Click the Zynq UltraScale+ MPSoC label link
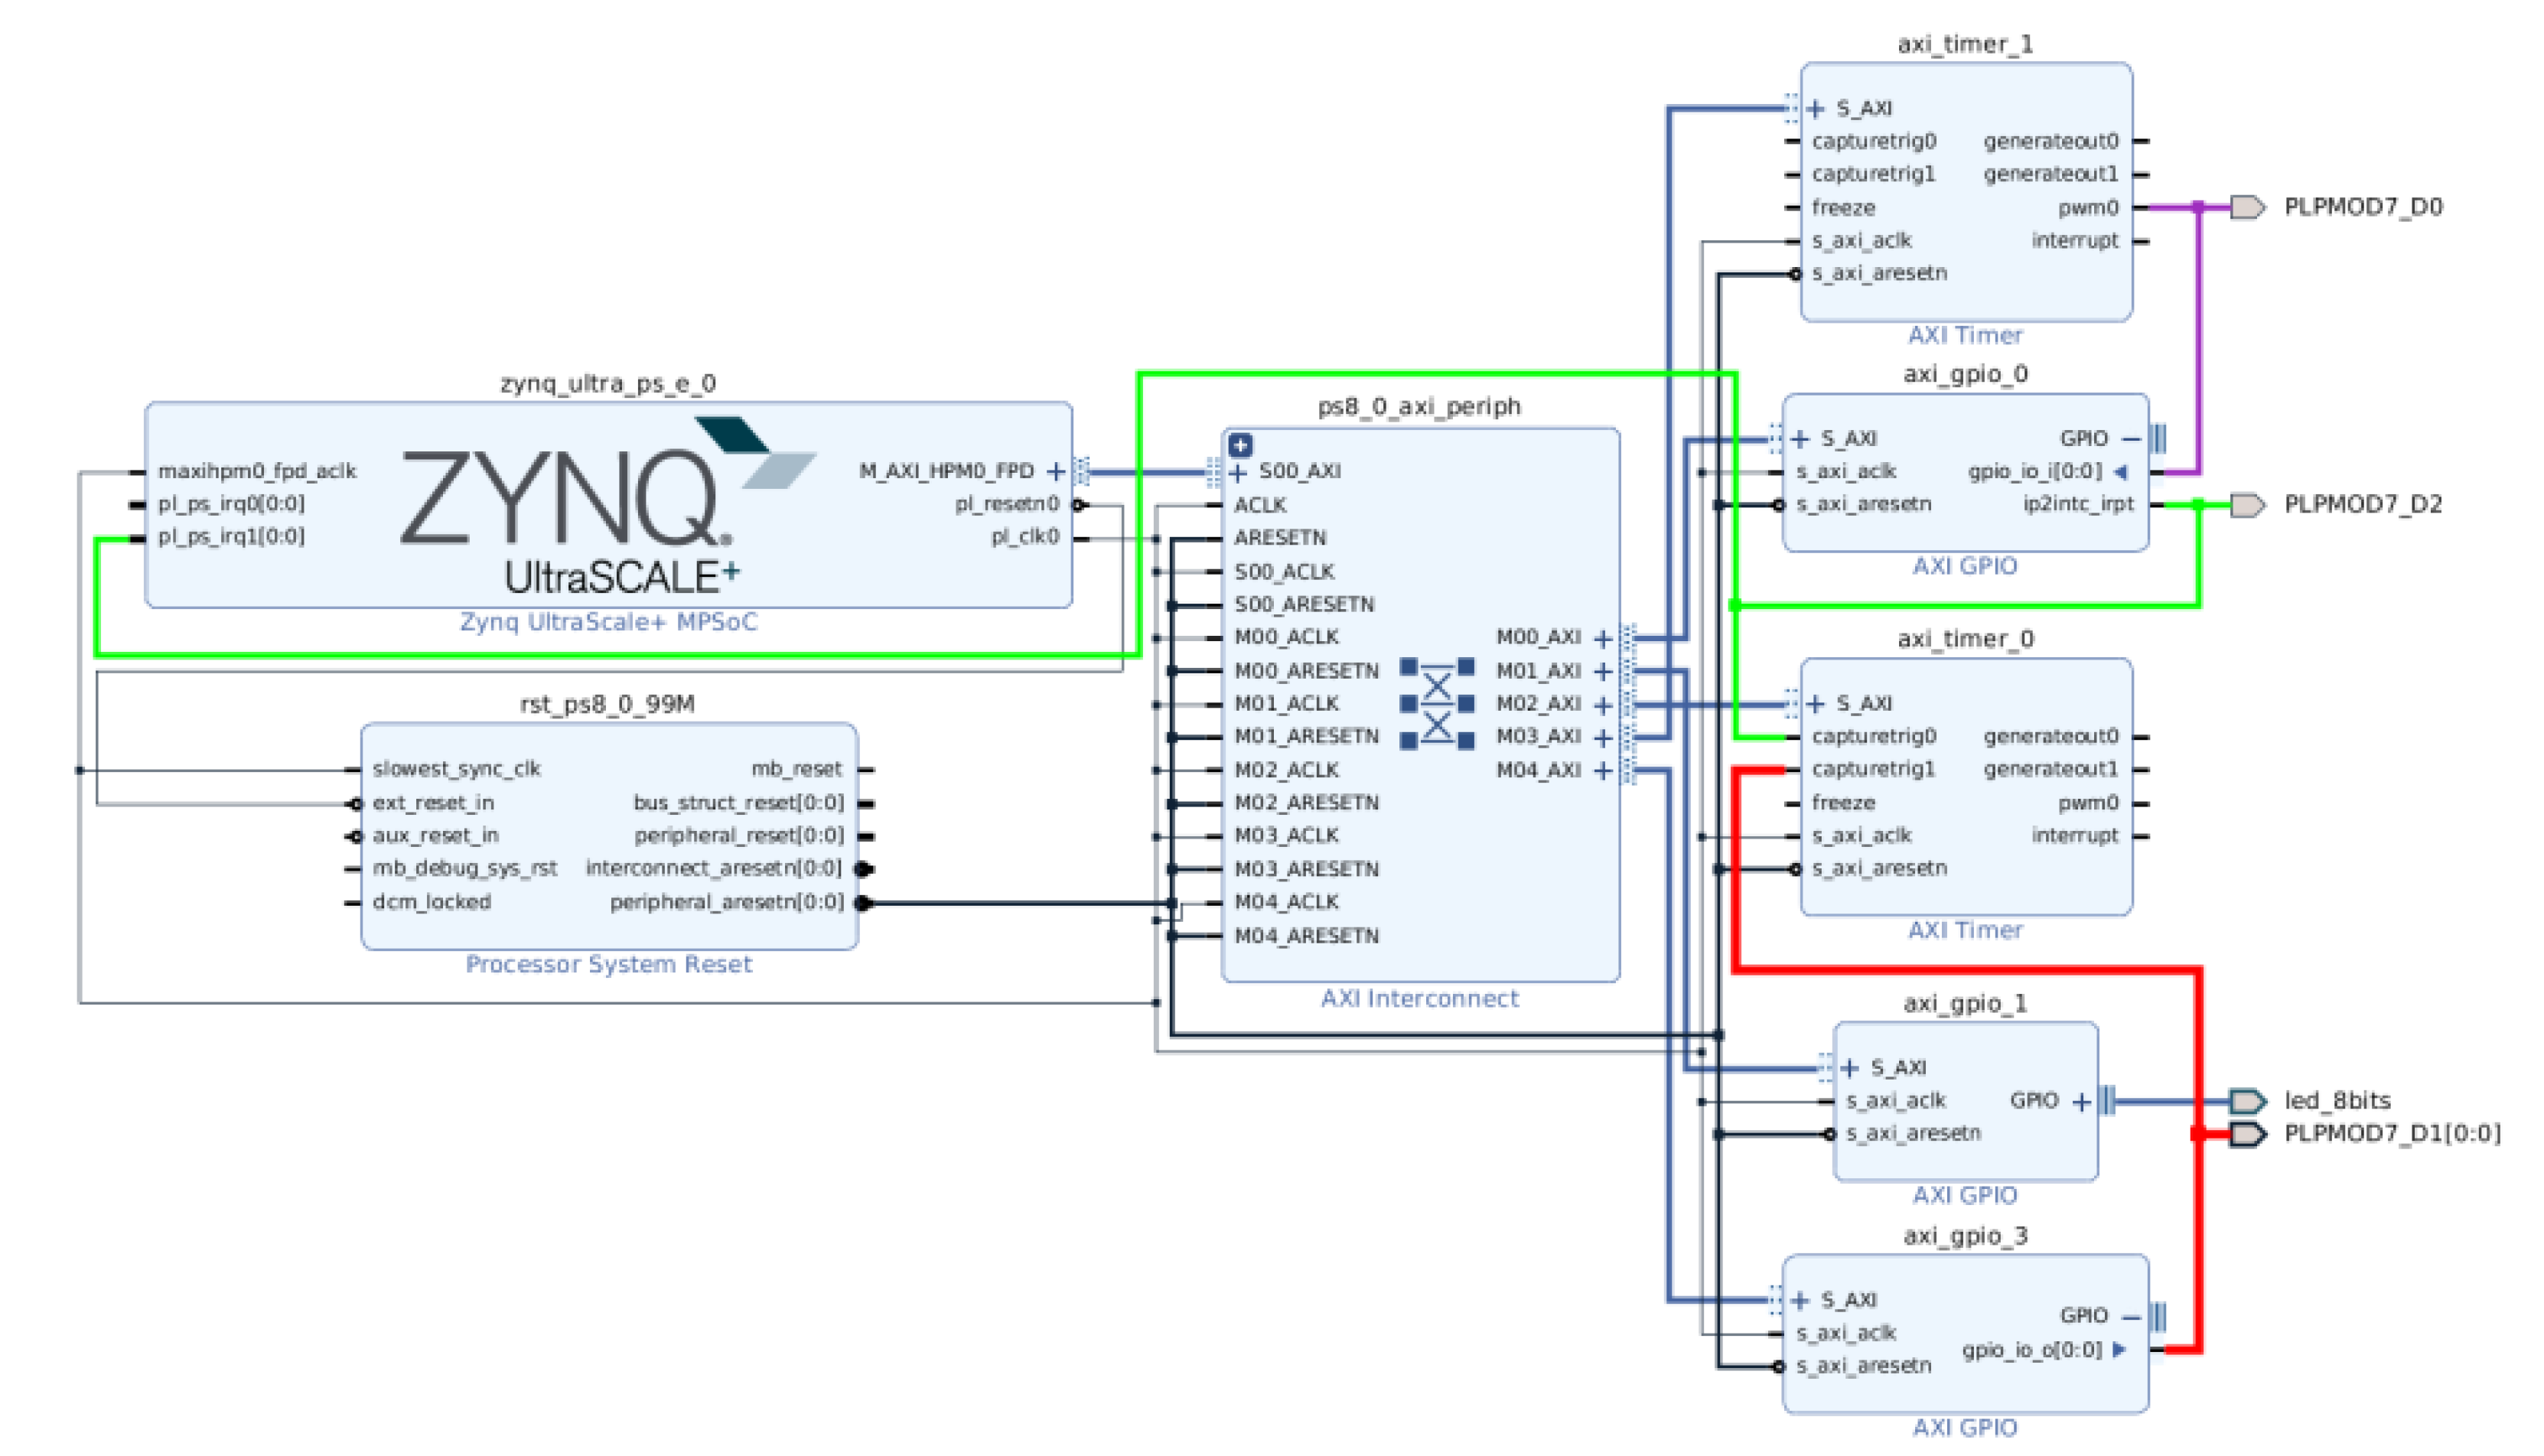This screenshot has height=1456, width=2544. click(x=608, y=622)
